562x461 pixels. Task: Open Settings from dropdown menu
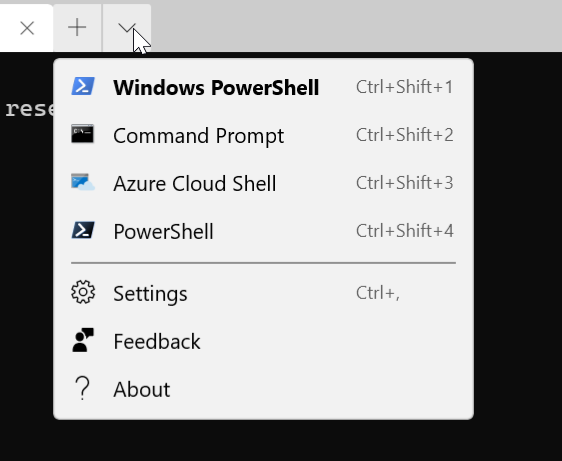[263, 293]
